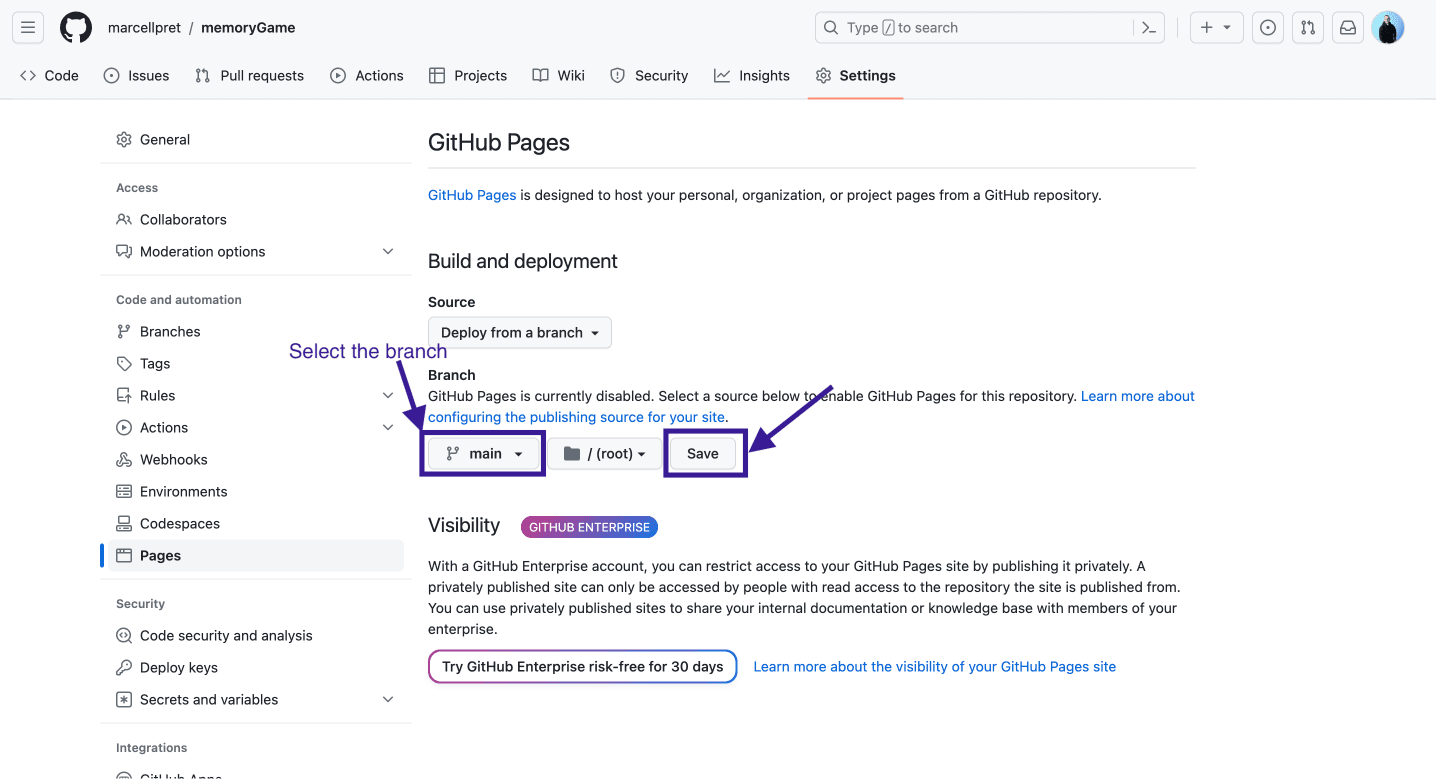Image resolution: width=1436 pixels, height=779 pixels.
Task: Click your profile avatar in the top right
Action: point(1388,27)
